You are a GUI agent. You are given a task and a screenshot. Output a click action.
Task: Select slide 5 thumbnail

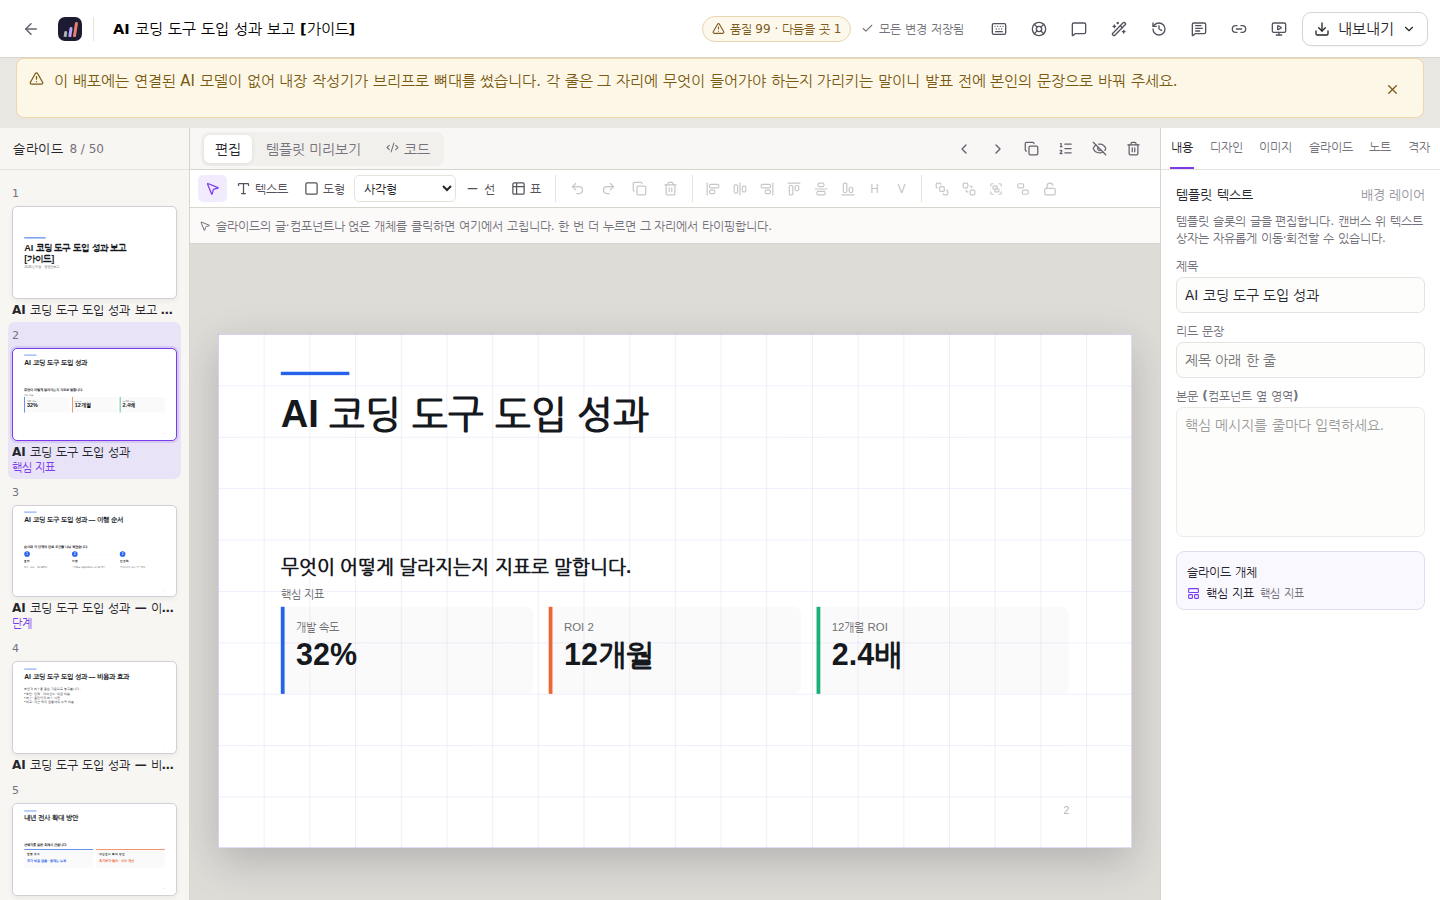coord(94,849)
